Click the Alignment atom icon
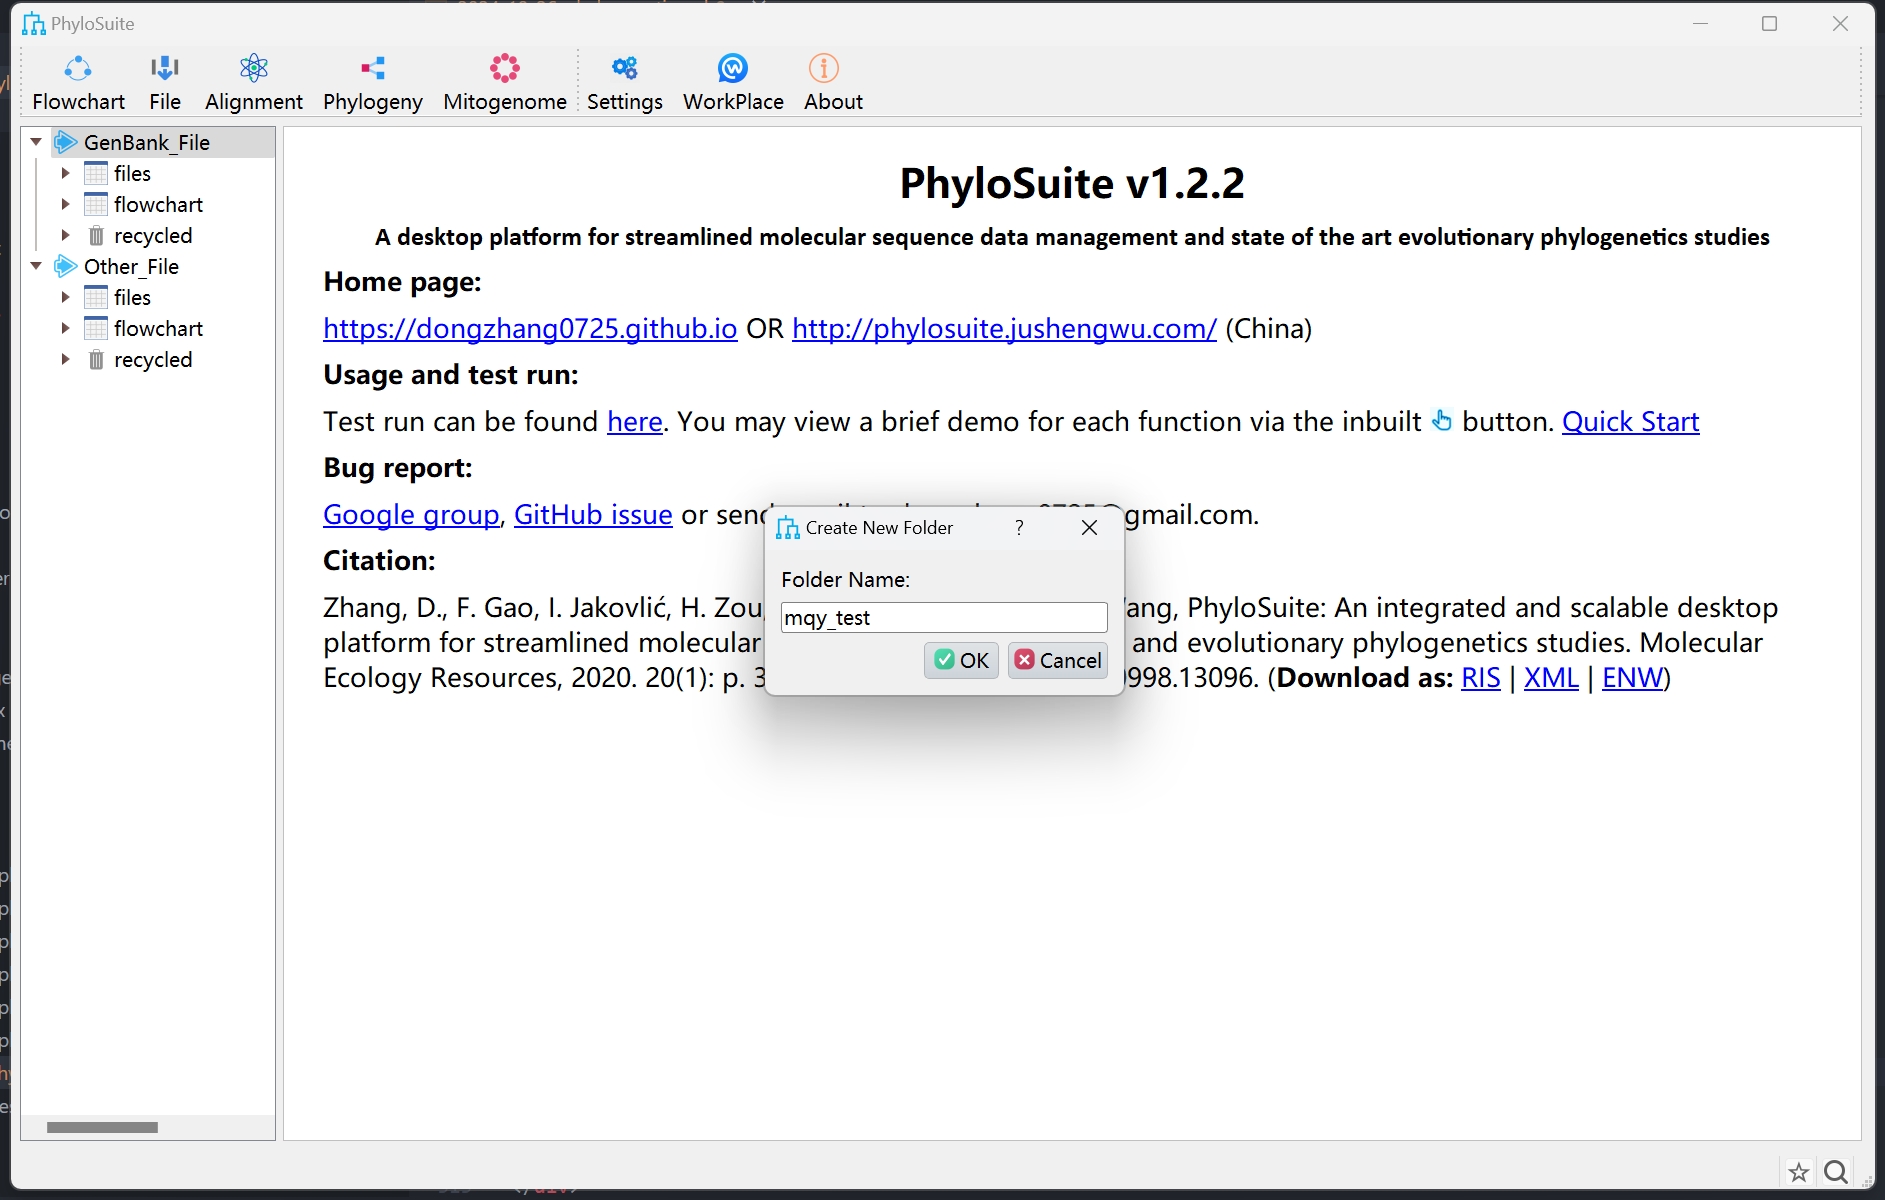Image resolution: width=1885 pixels, height=1200 pixels. [254, 69]
